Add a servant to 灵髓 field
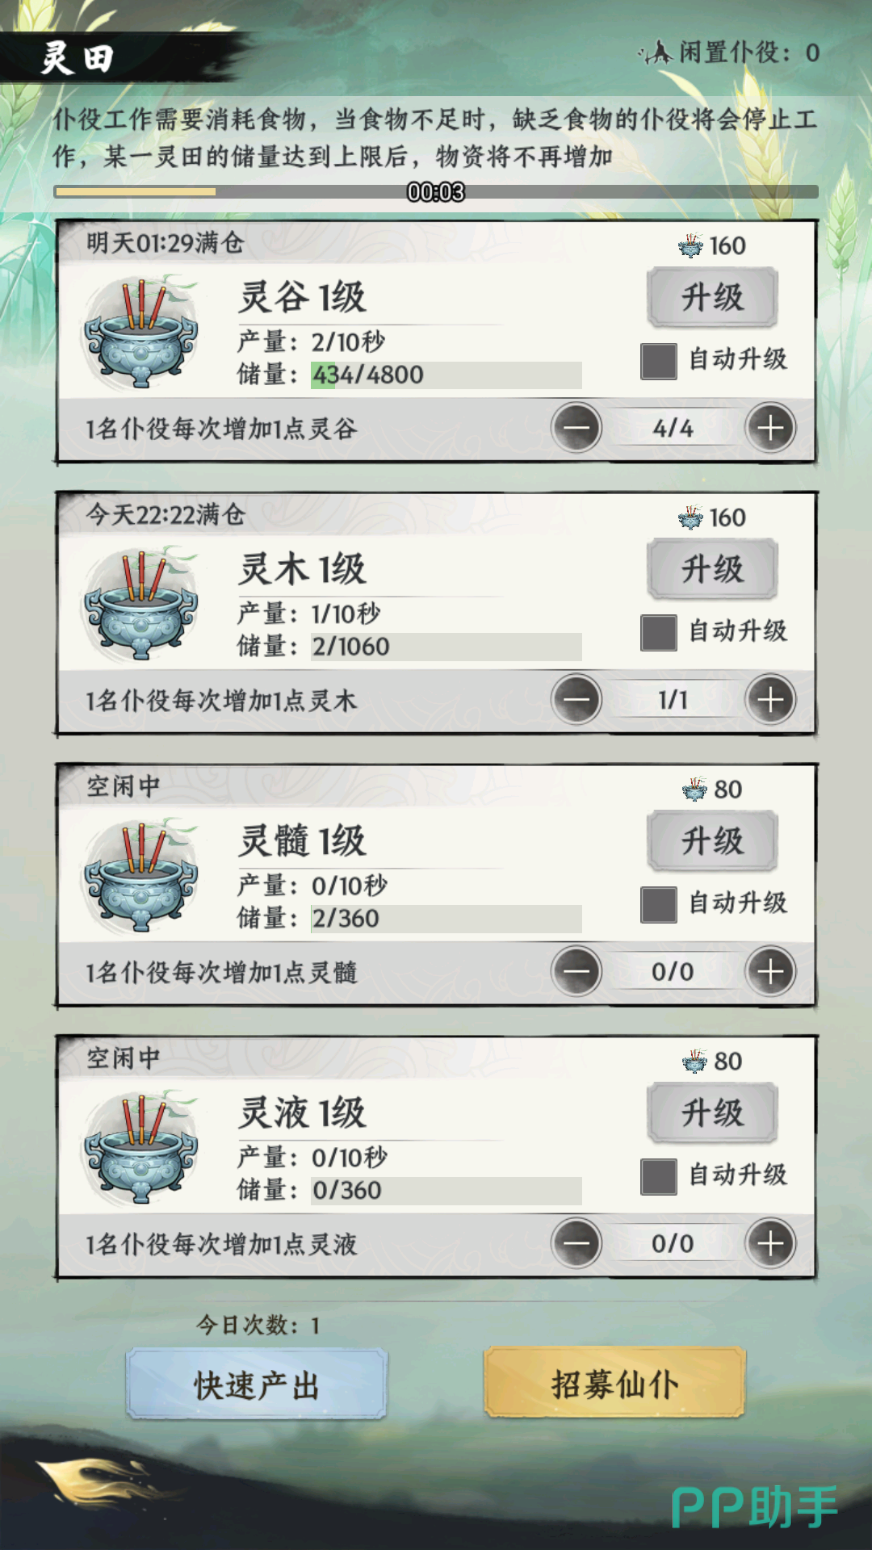Screen dimensions: 872x1550 click(770, 972)
